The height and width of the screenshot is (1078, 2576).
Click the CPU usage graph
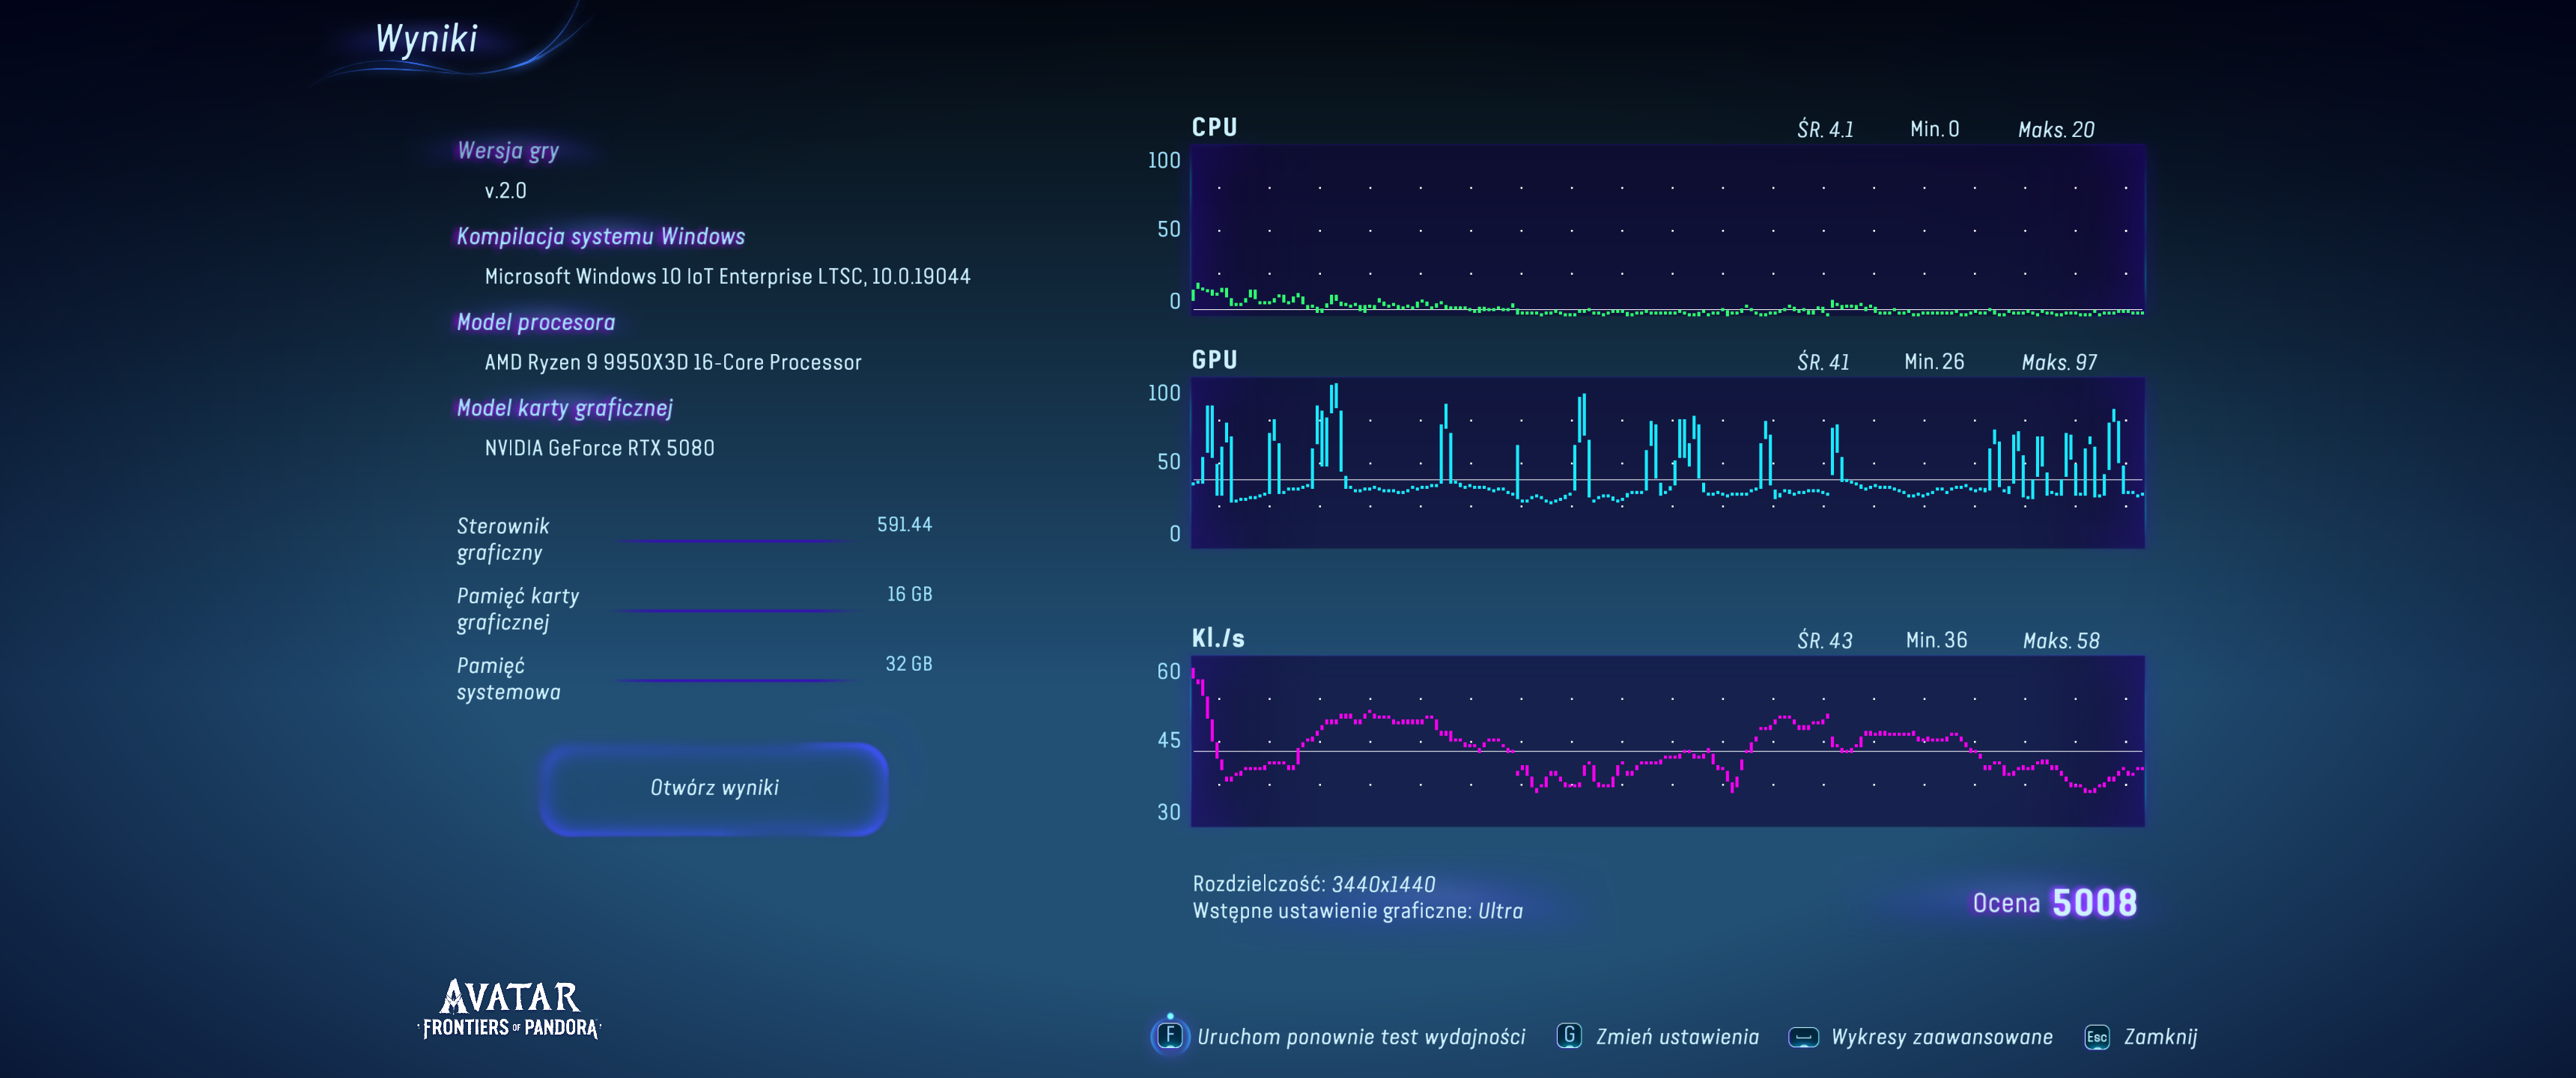pos(1667,230)
